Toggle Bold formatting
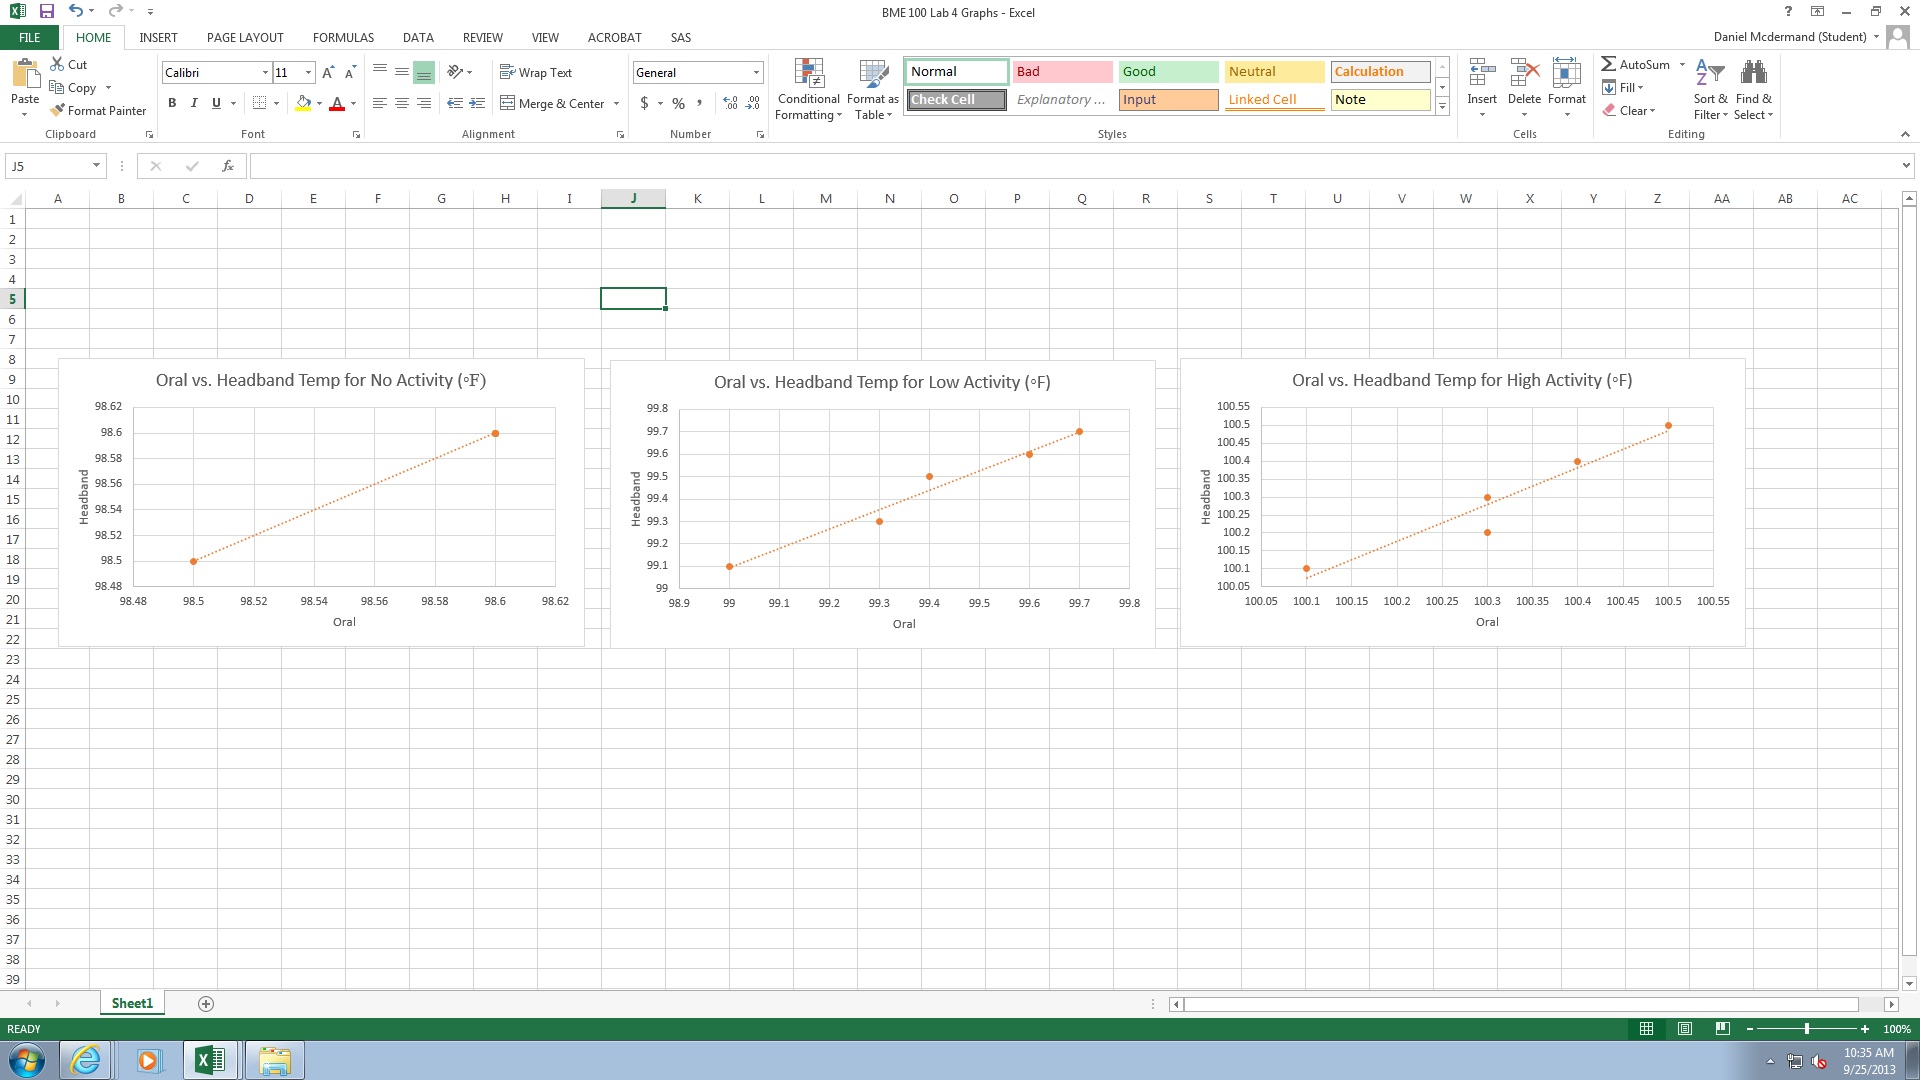Viewport: 1920px width, 1080px height. pos(172,103)
